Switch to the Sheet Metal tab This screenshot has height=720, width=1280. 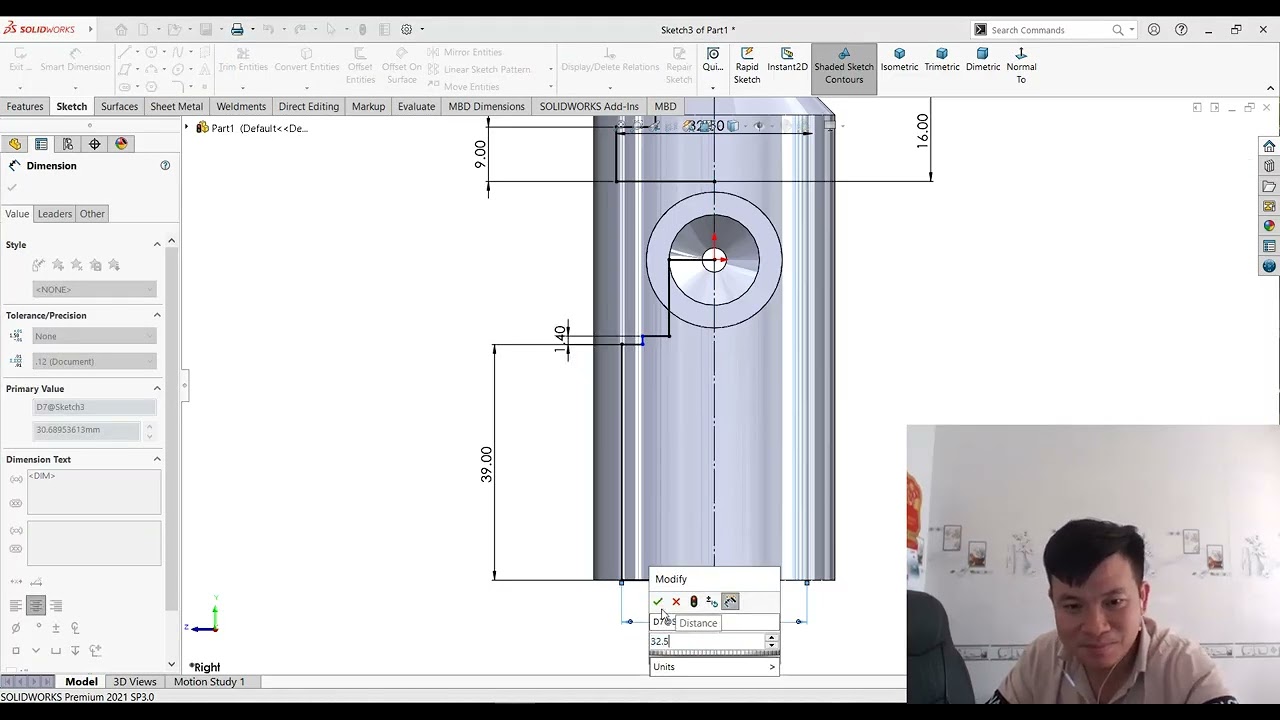[x=176, y=106]
